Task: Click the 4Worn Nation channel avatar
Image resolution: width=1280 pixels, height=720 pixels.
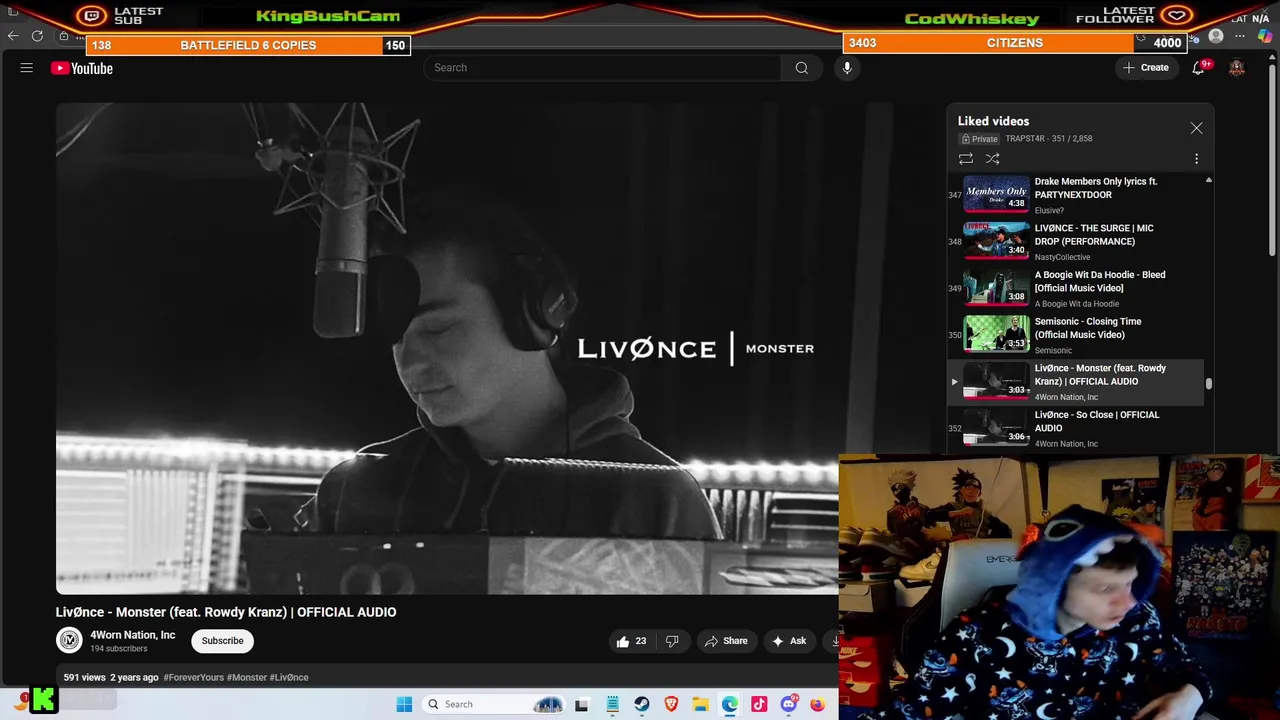Action: point(69,640)
